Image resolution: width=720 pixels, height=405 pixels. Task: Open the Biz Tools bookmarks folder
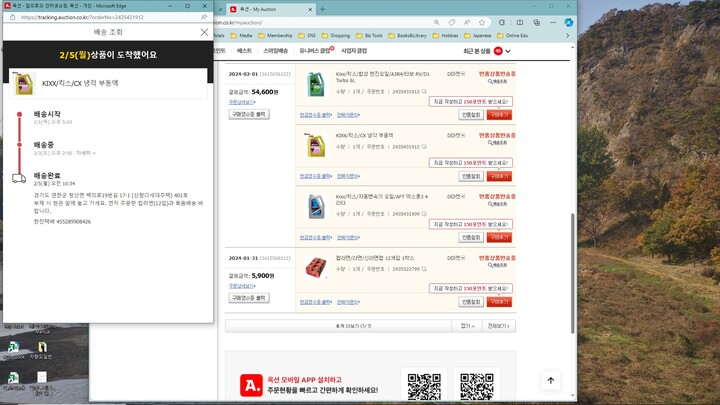[369, 35]
